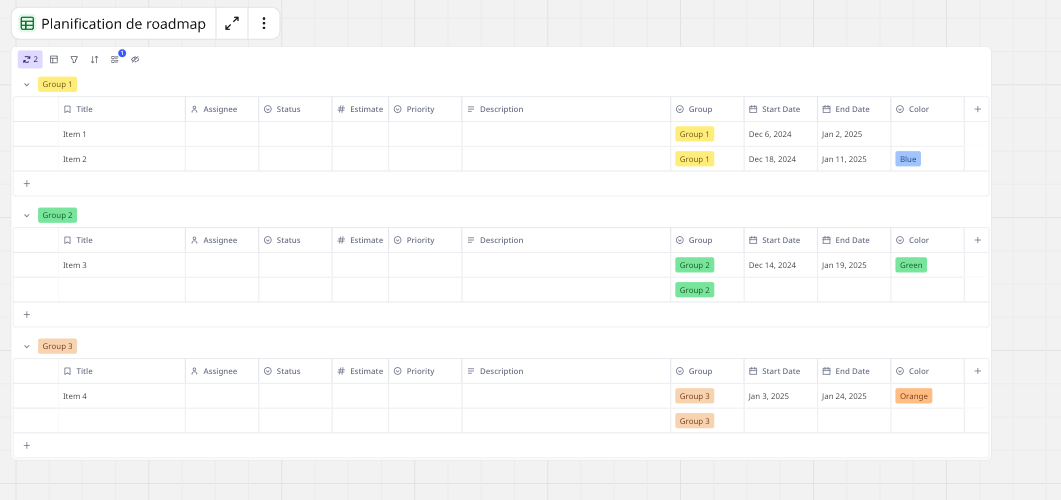Click start date Dec 6, 2024

770,134
